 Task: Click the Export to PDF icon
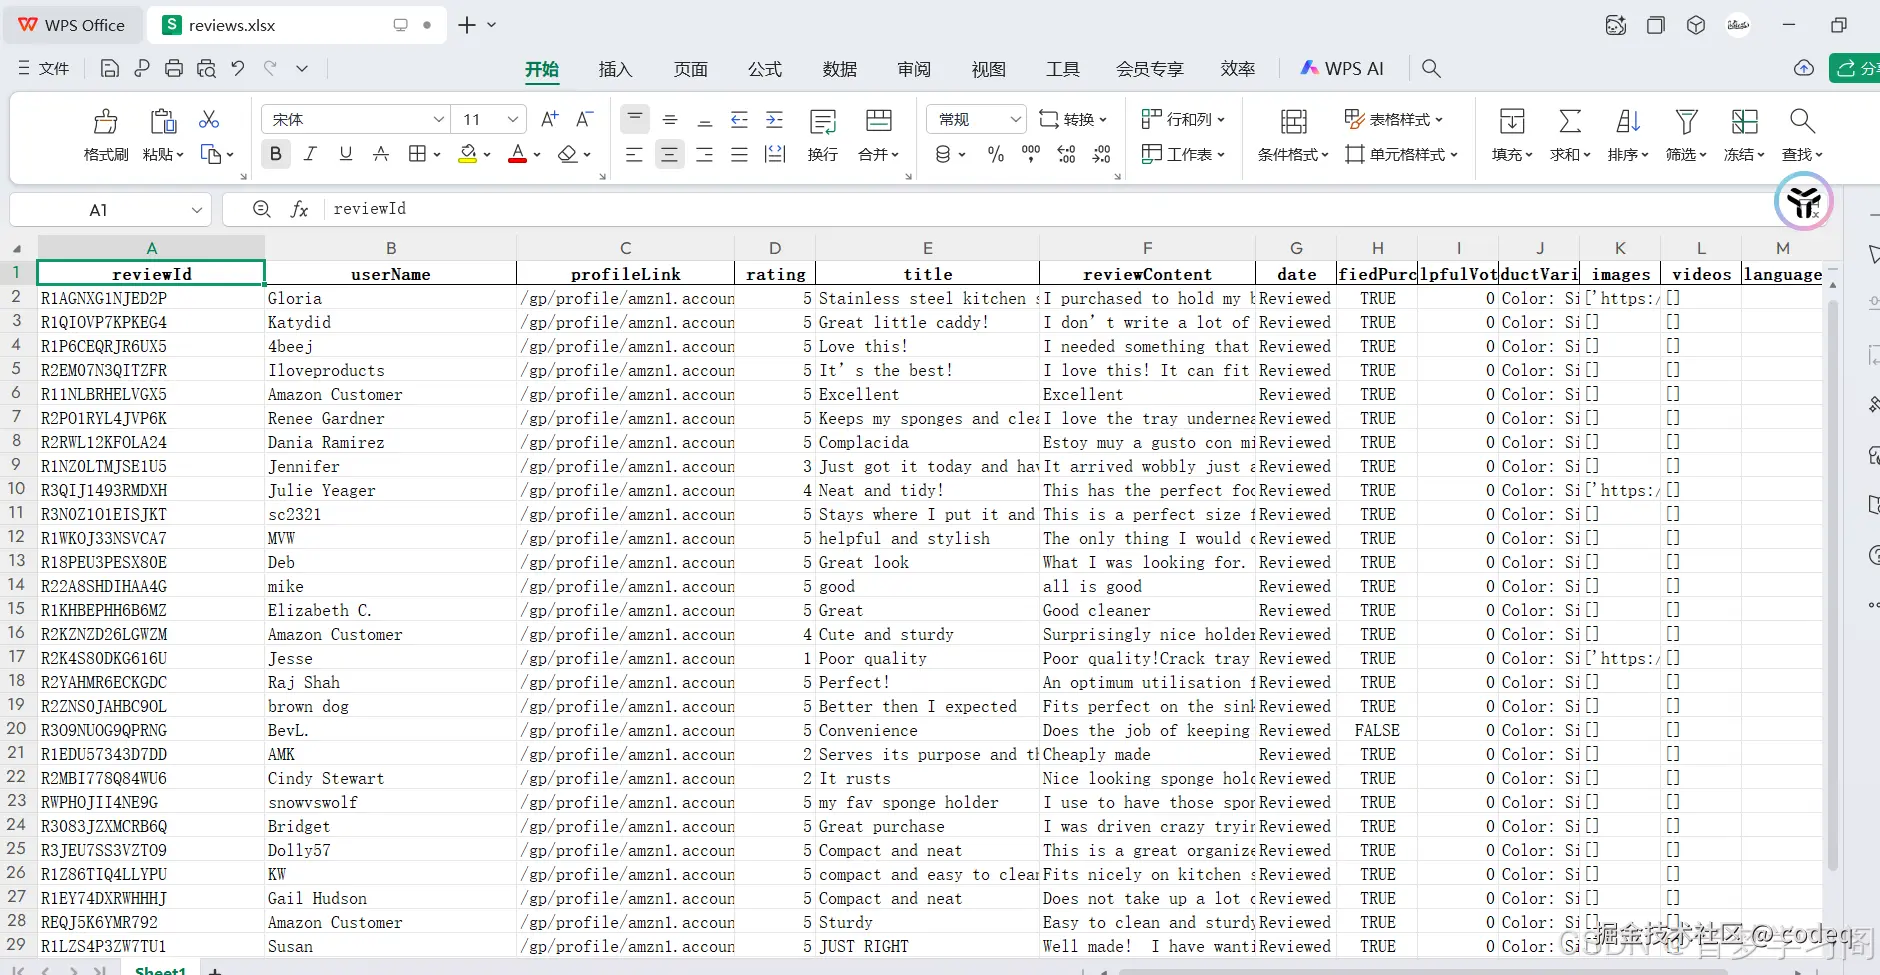142,68
